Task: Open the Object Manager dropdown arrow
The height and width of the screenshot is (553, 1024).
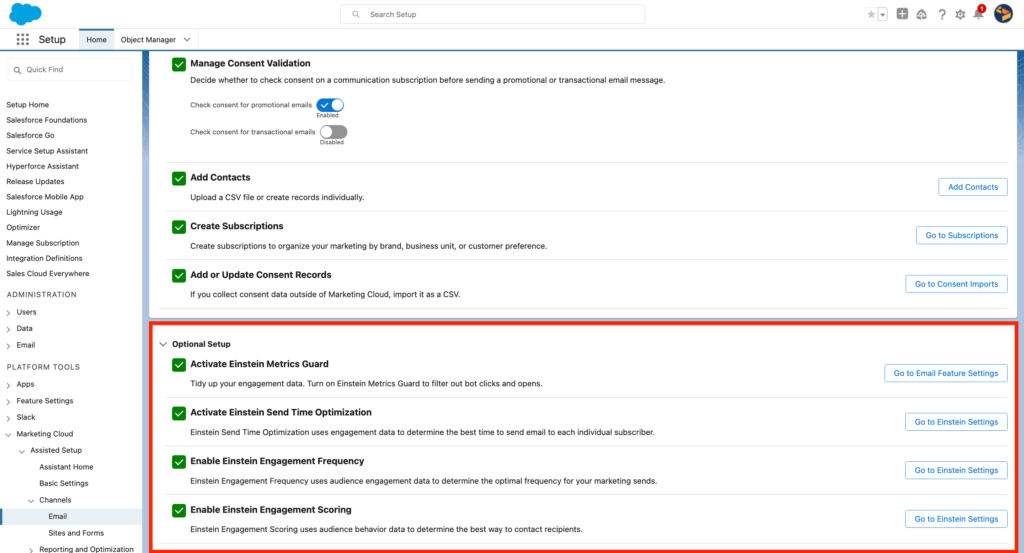Action: pos(187,40)
